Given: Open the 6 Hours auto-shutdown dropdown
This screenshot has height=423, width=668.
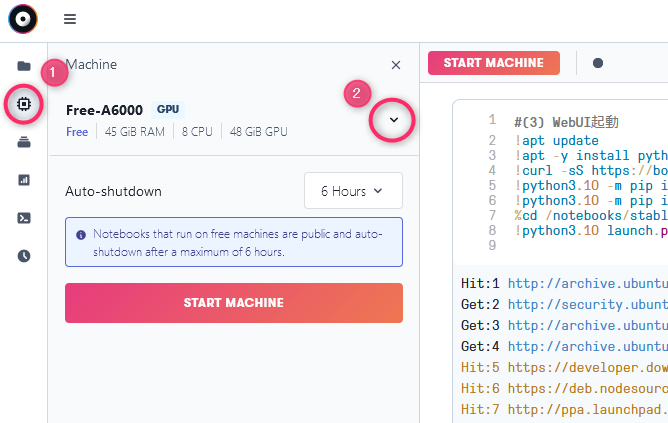Looking at the screenshot, I should (x=353, y=191).
